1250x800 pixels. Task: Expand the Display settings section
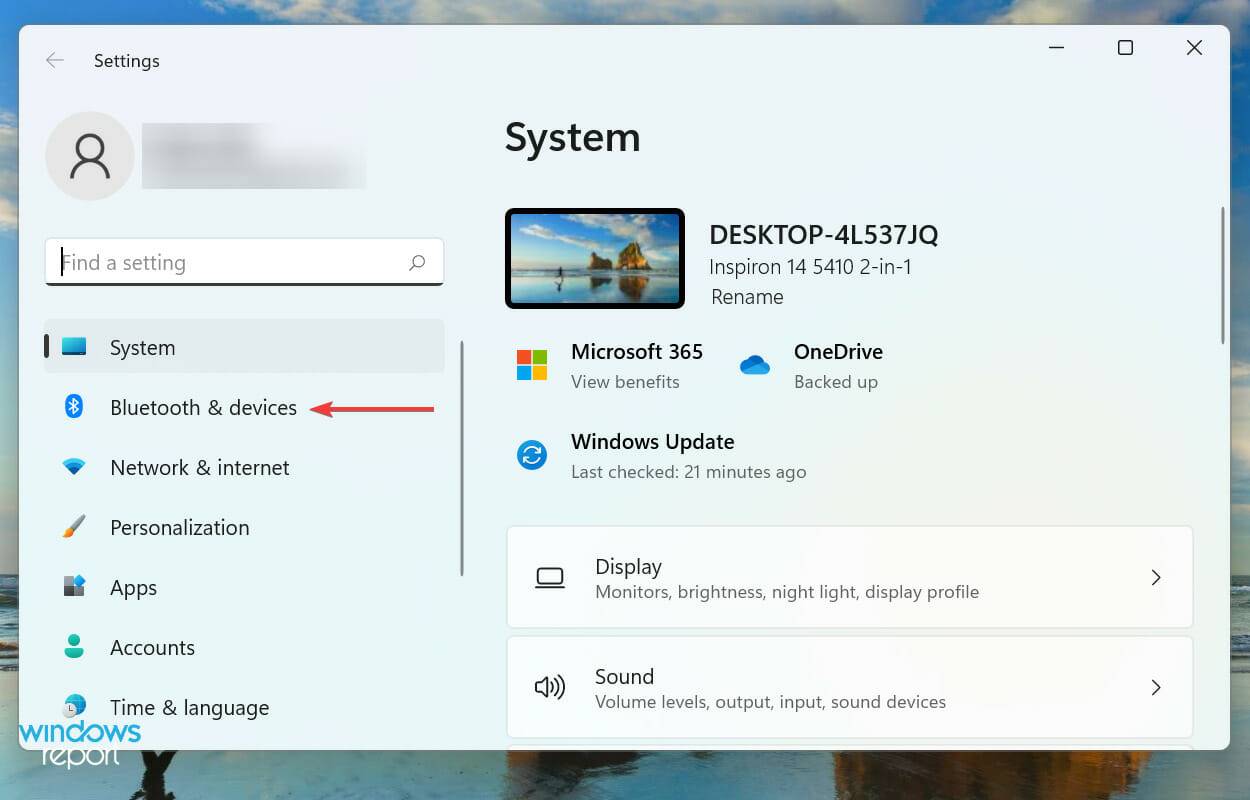tap(849, 577)
